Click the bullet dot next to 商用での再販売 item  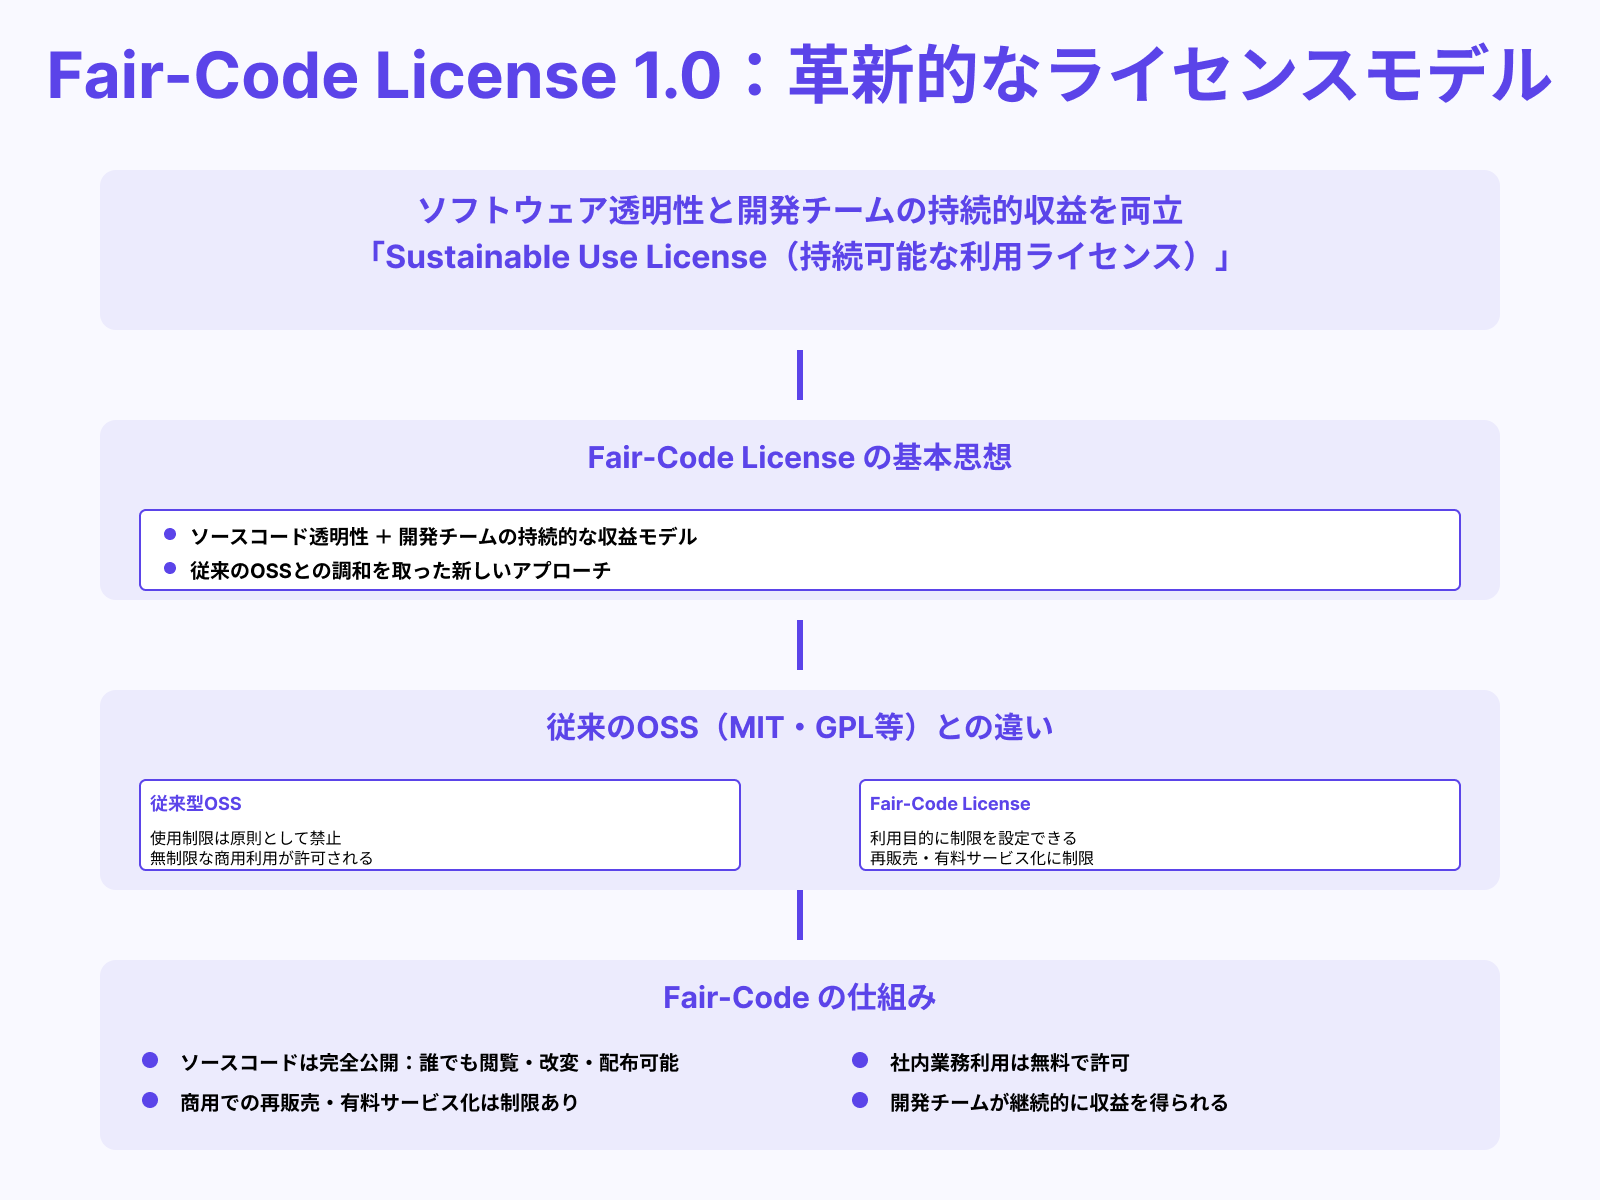coord(150,1101)
